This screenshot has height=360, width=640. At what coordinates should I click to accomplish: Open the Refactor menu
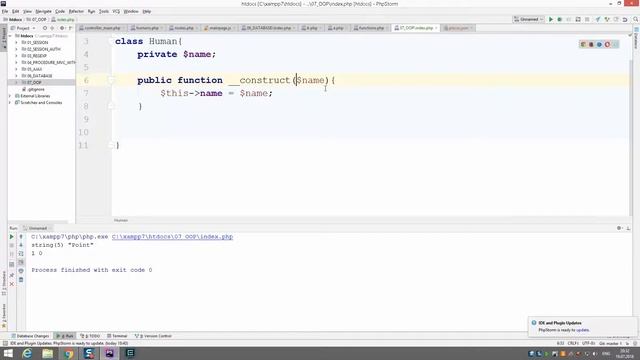click(x=76, y=11)
